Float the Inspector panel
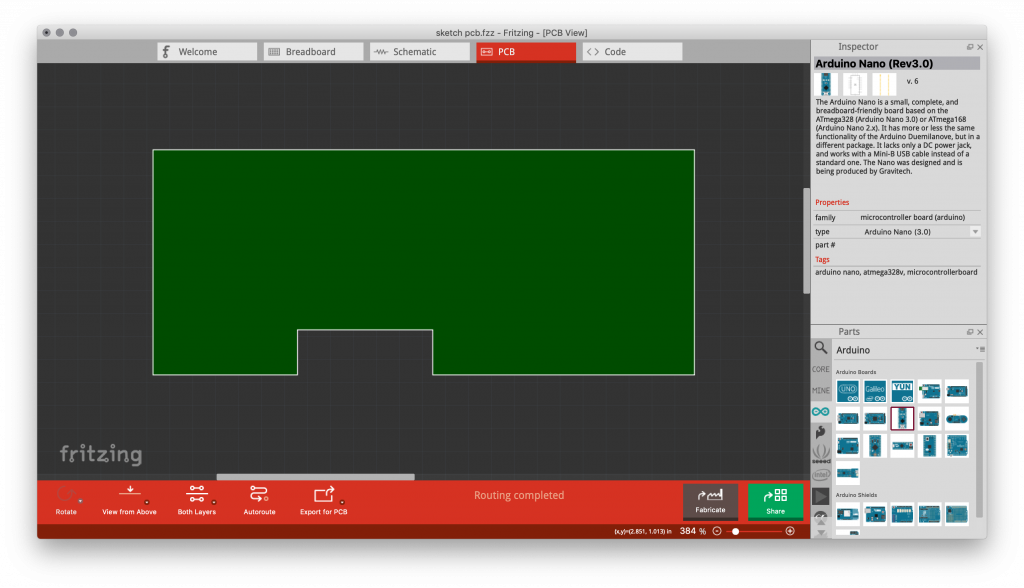1024x588 pixels. point(970,47)
